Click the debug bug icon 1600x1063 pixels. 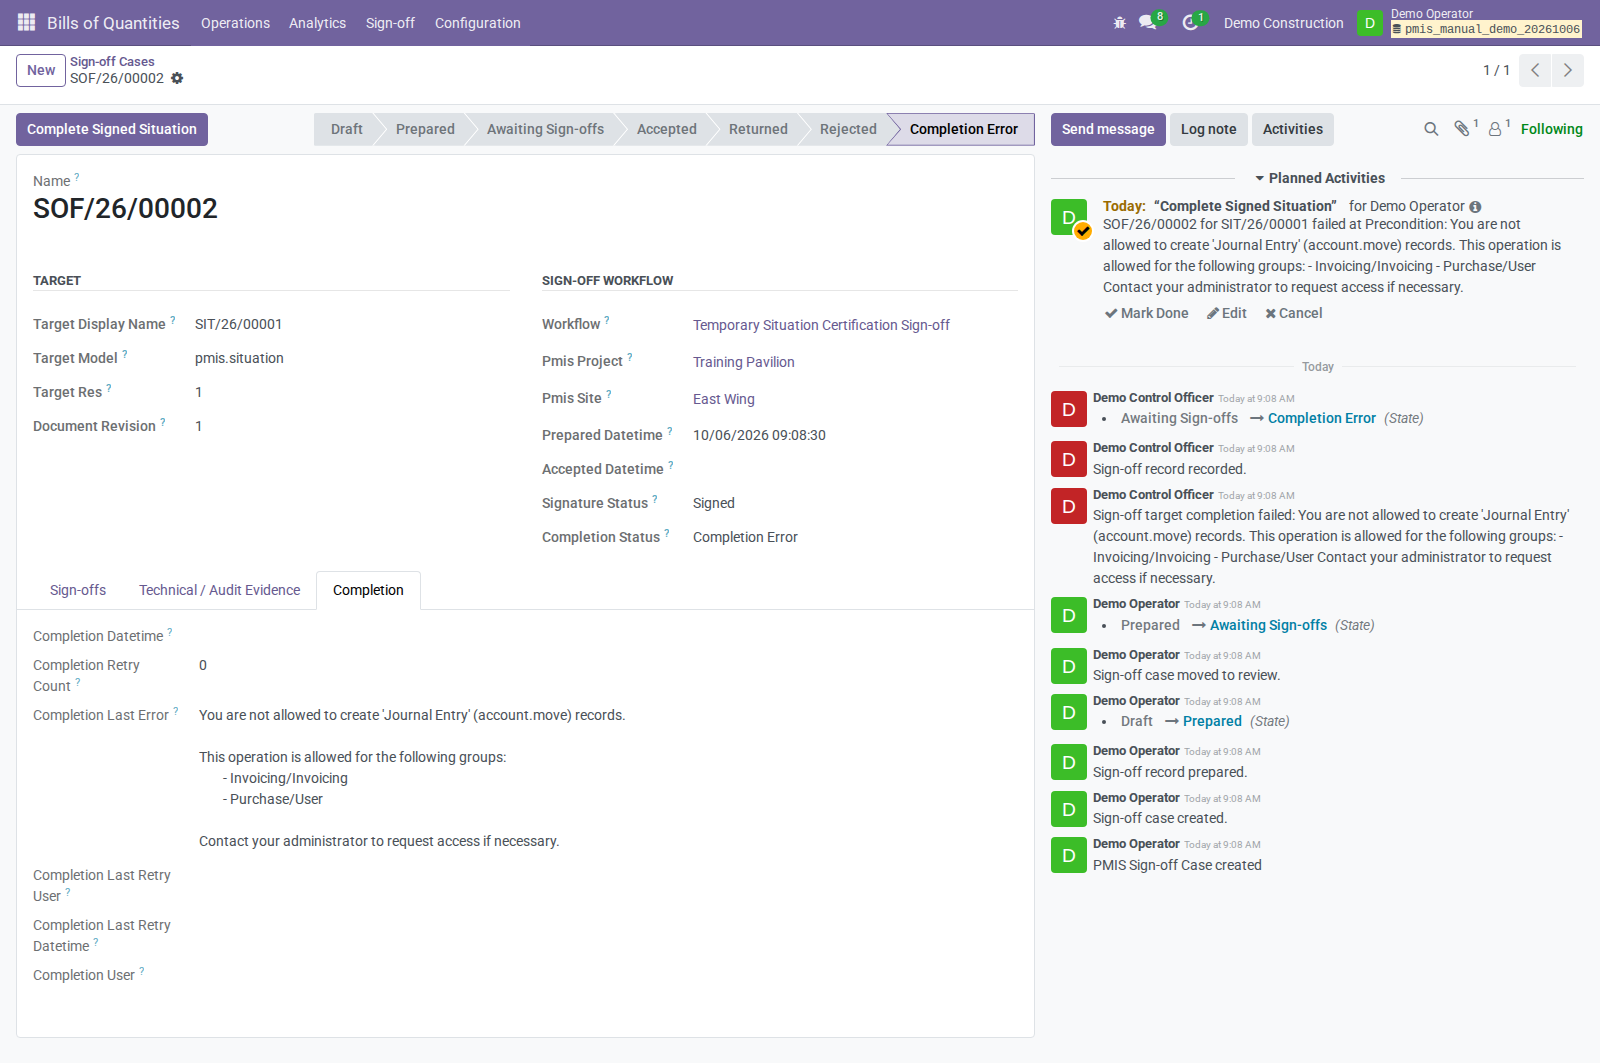(1120, 22)
